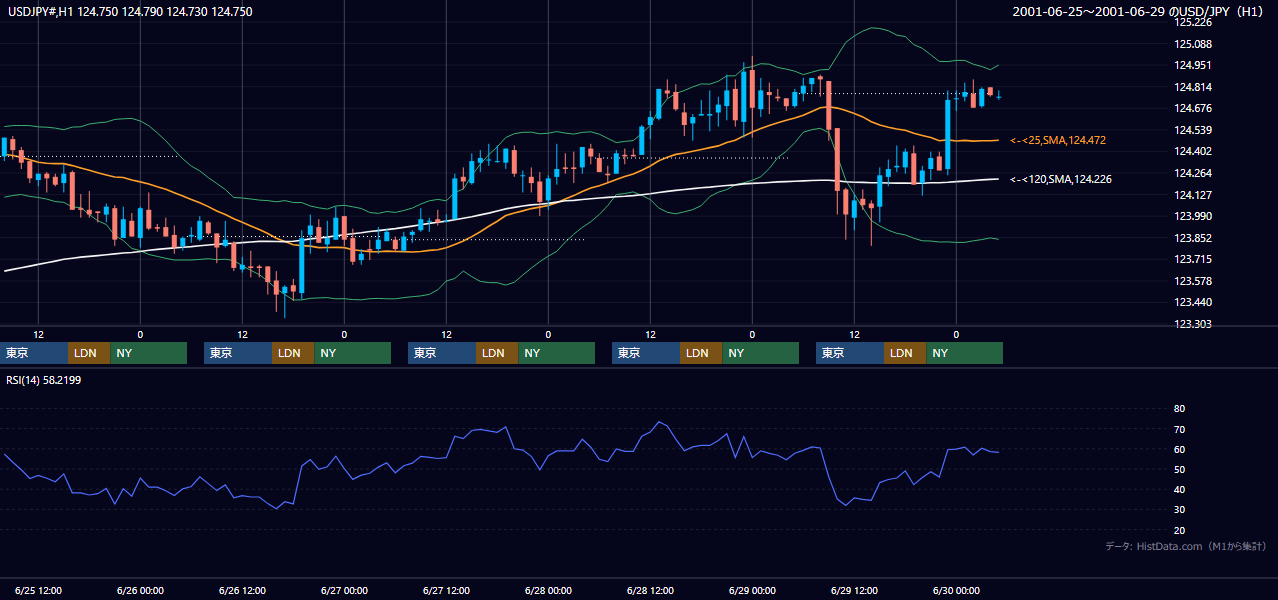
Task: Click the 6/27 00:00 date label
Action: pos(344,590)
